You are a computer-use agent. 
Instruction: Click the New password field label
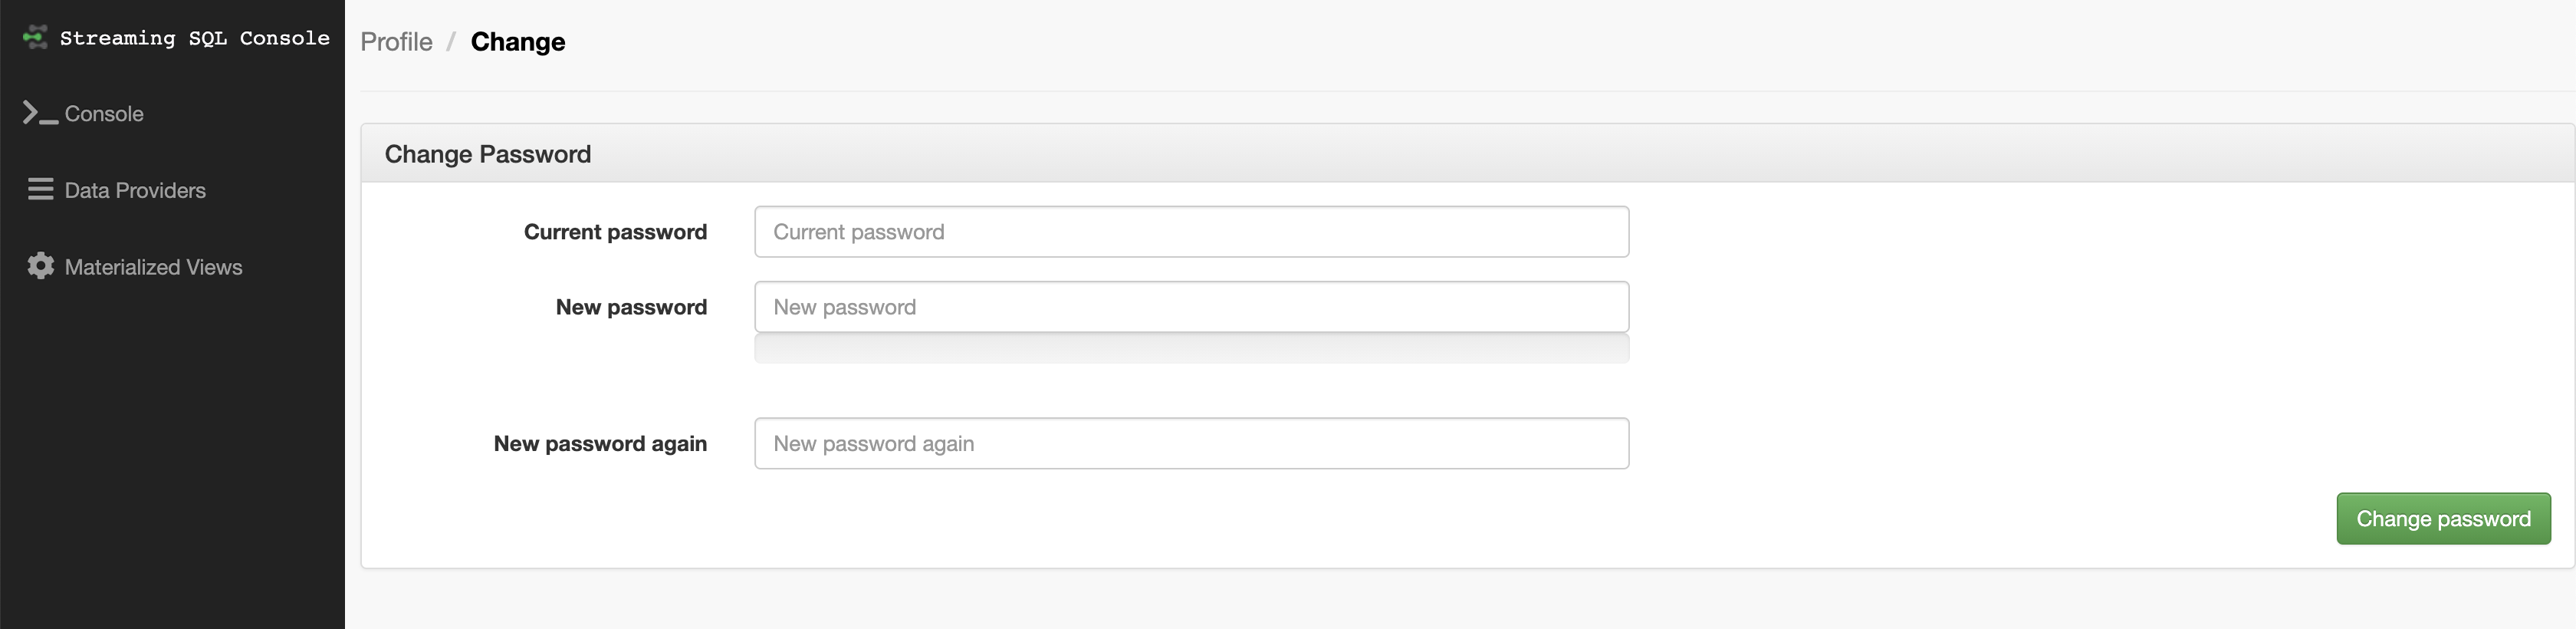tap(631, 307)
